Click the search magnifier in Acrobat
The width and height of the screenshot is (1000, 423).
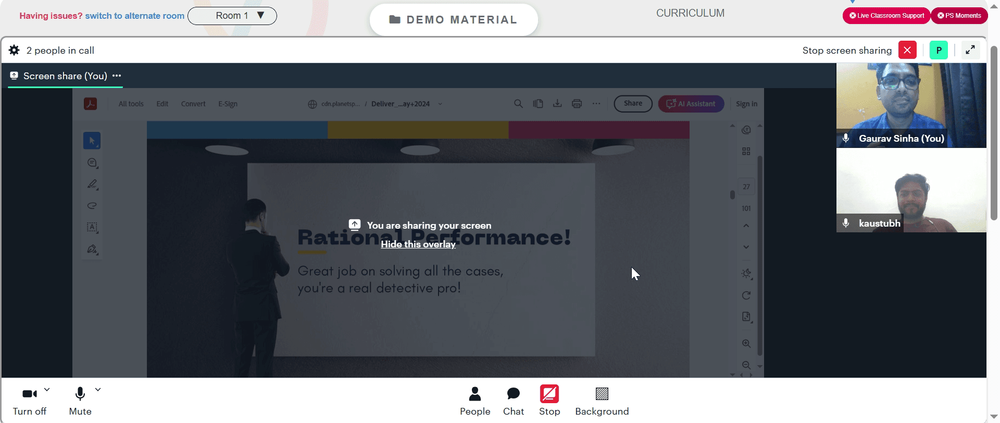(x=518, y=104)
